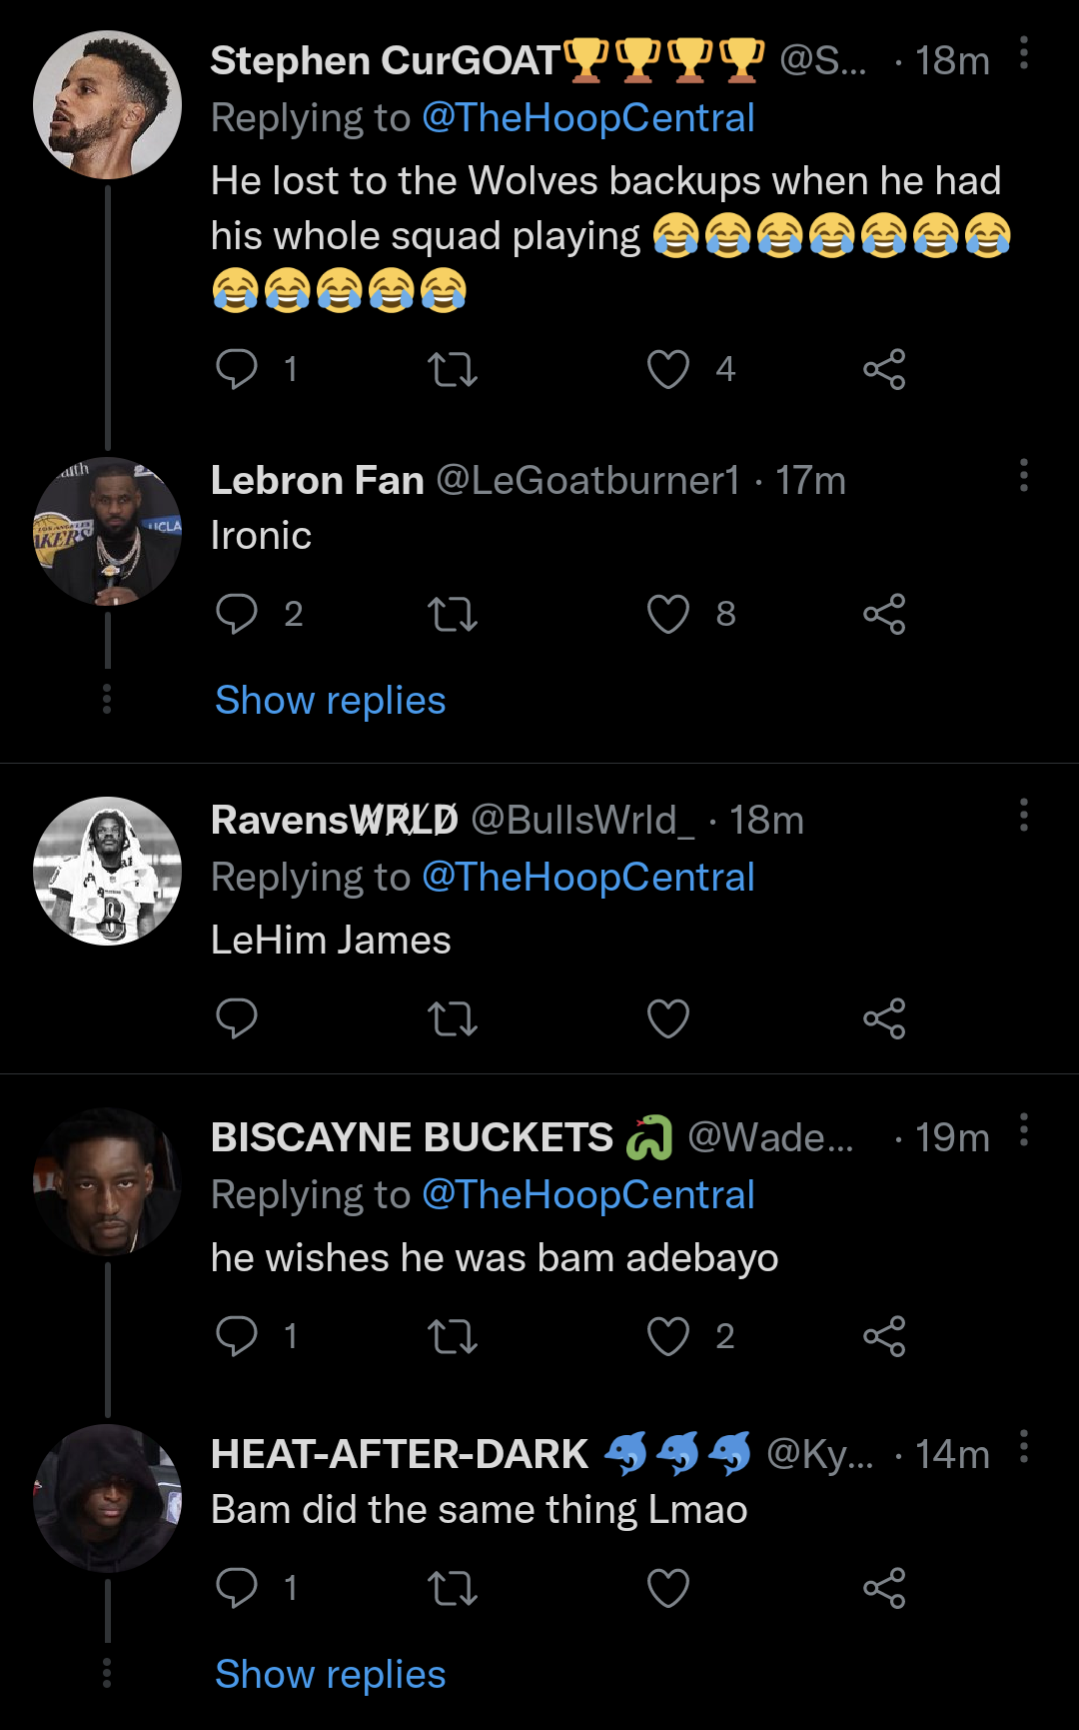Show replies under Lebron Fan's tweet

(x=330, y=700)
